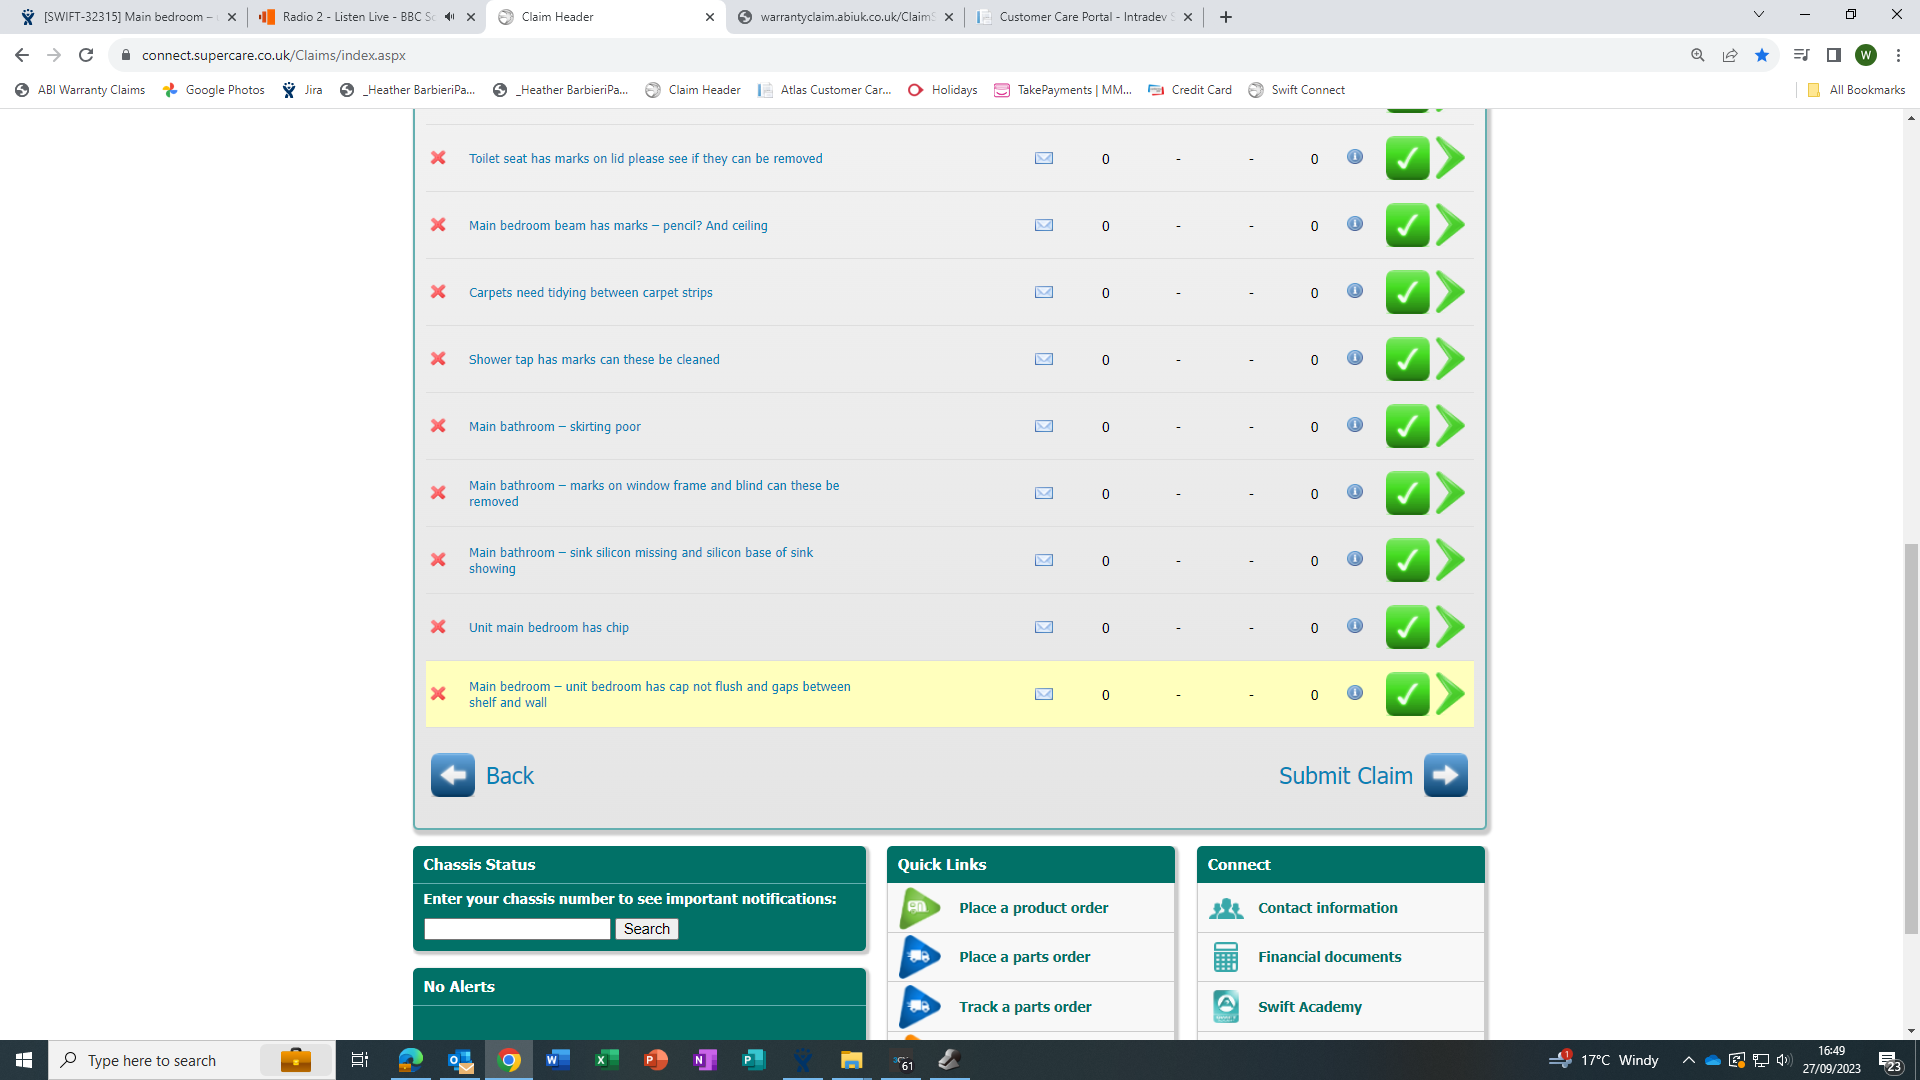Tick green check for sink silicon missing row
Screen dimensions: 1920x1080
(1406, 561)
